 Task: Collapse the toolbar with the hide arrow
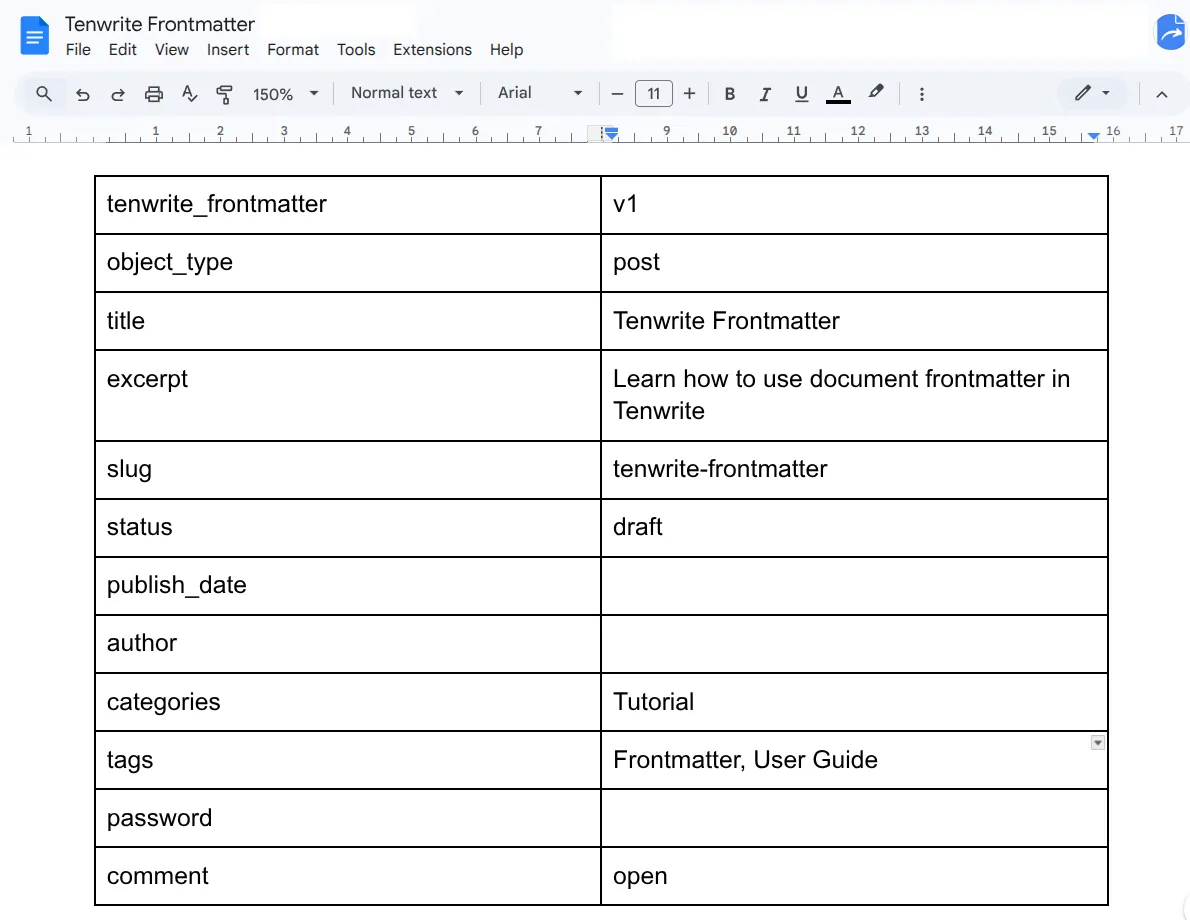pos(1161,93)
